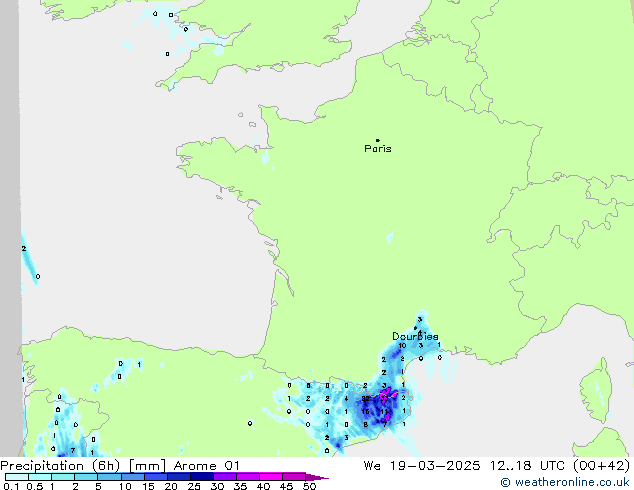This screenshot has width=634, height=490.
Task: Click the purple arrow tip past 50
Action: tap(317, 477)
